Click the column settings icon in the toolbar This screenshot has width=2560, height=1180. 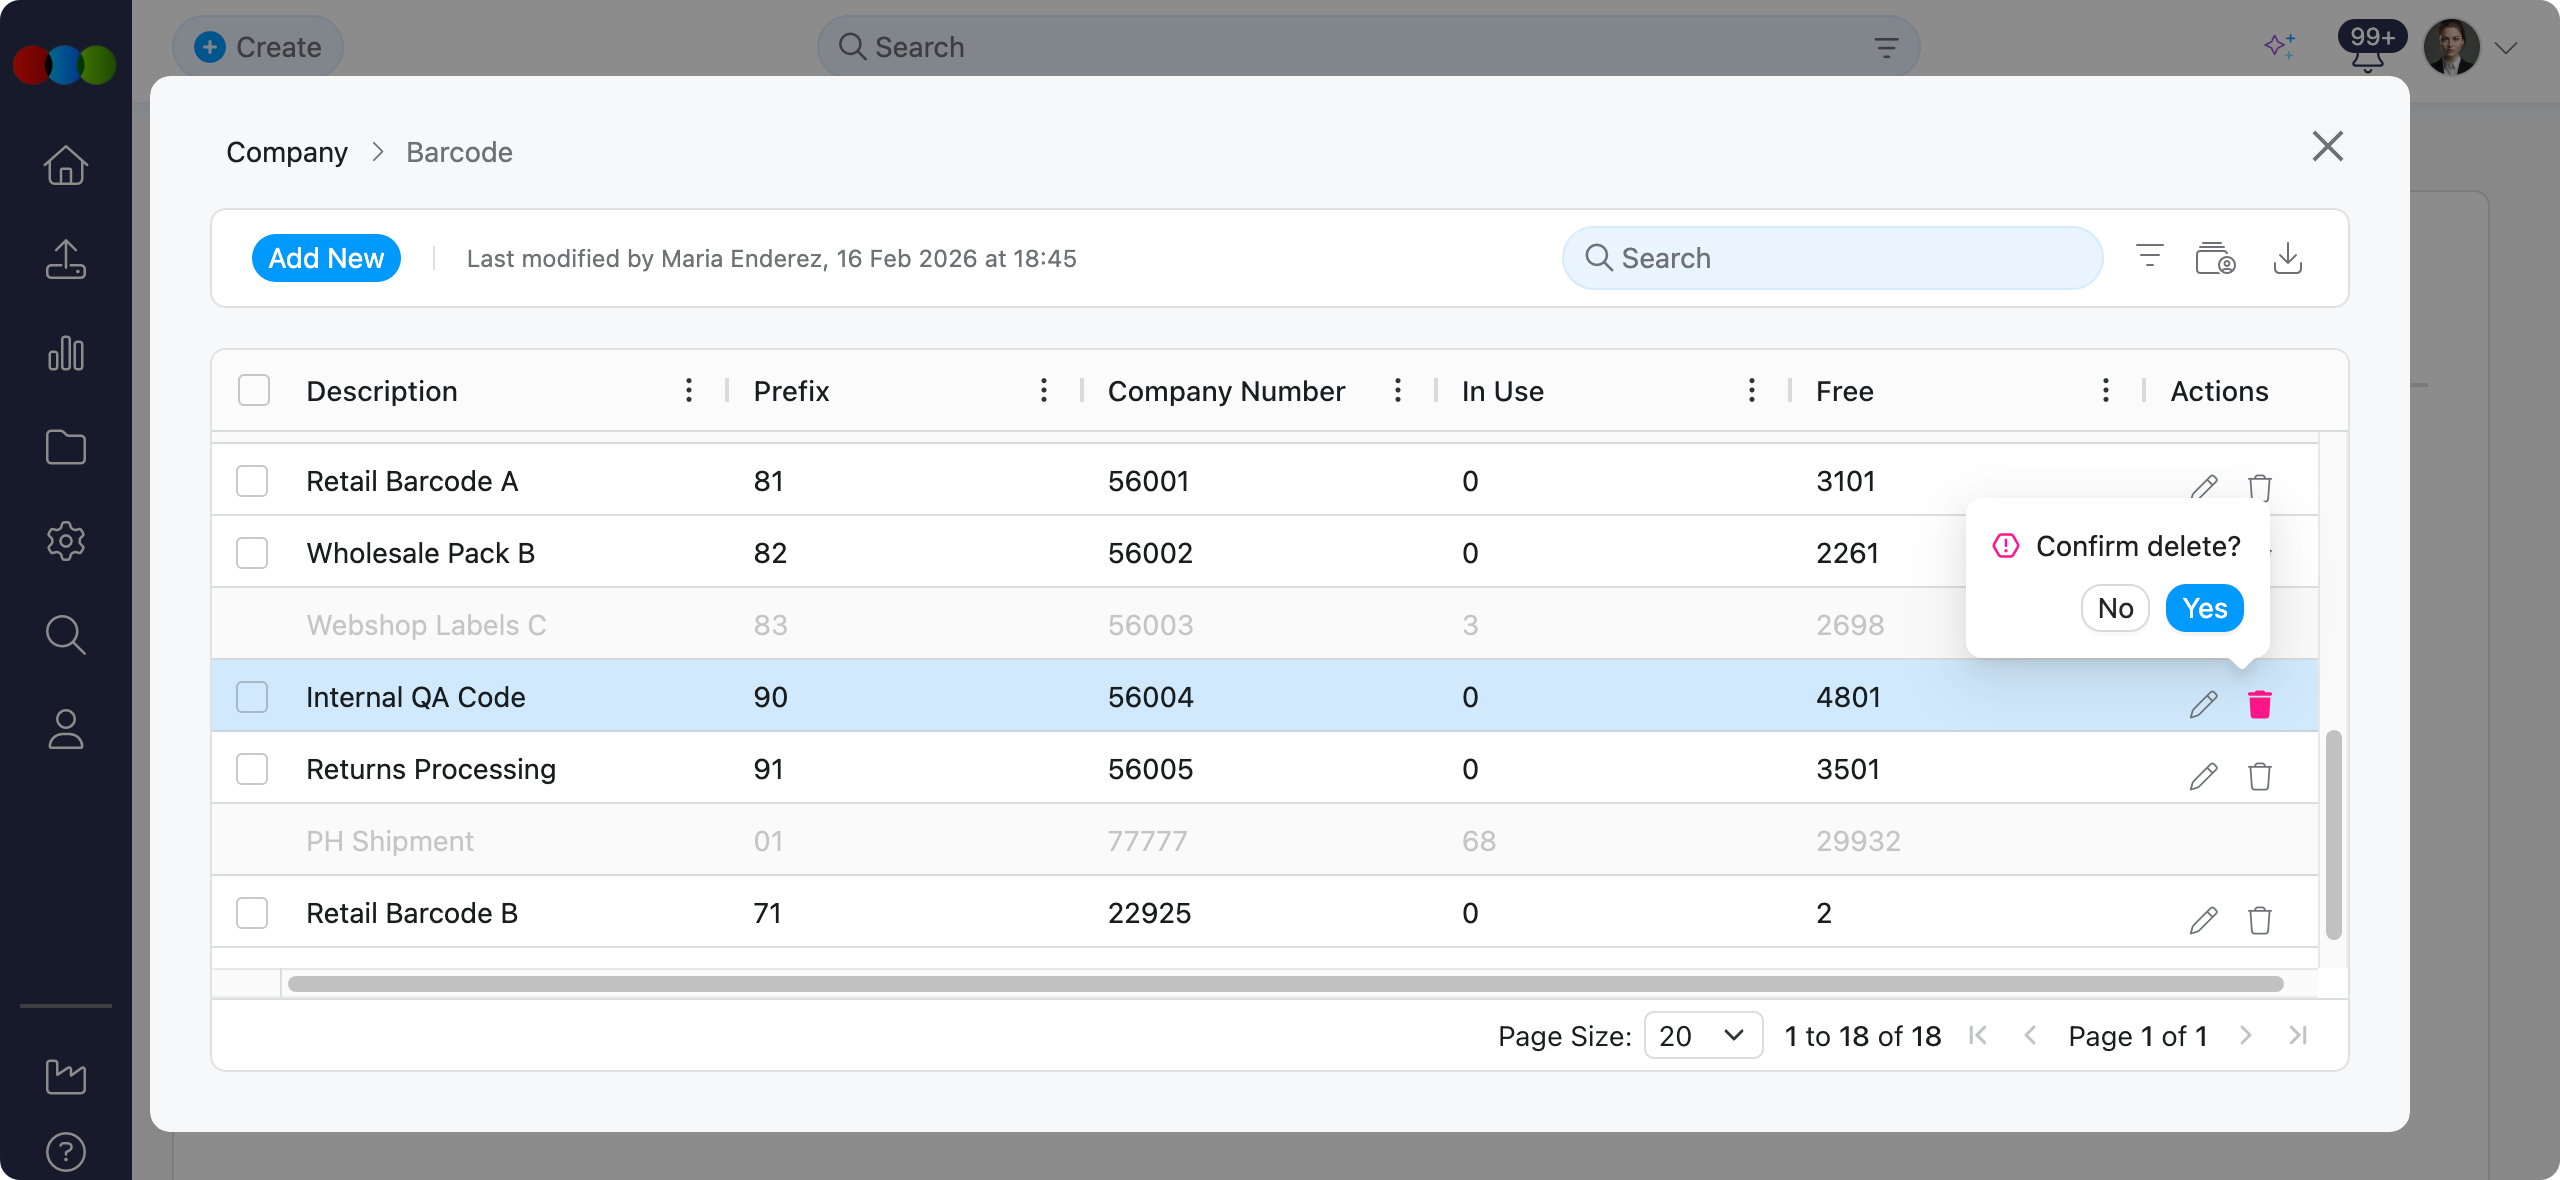click(x=2215, y=259)
